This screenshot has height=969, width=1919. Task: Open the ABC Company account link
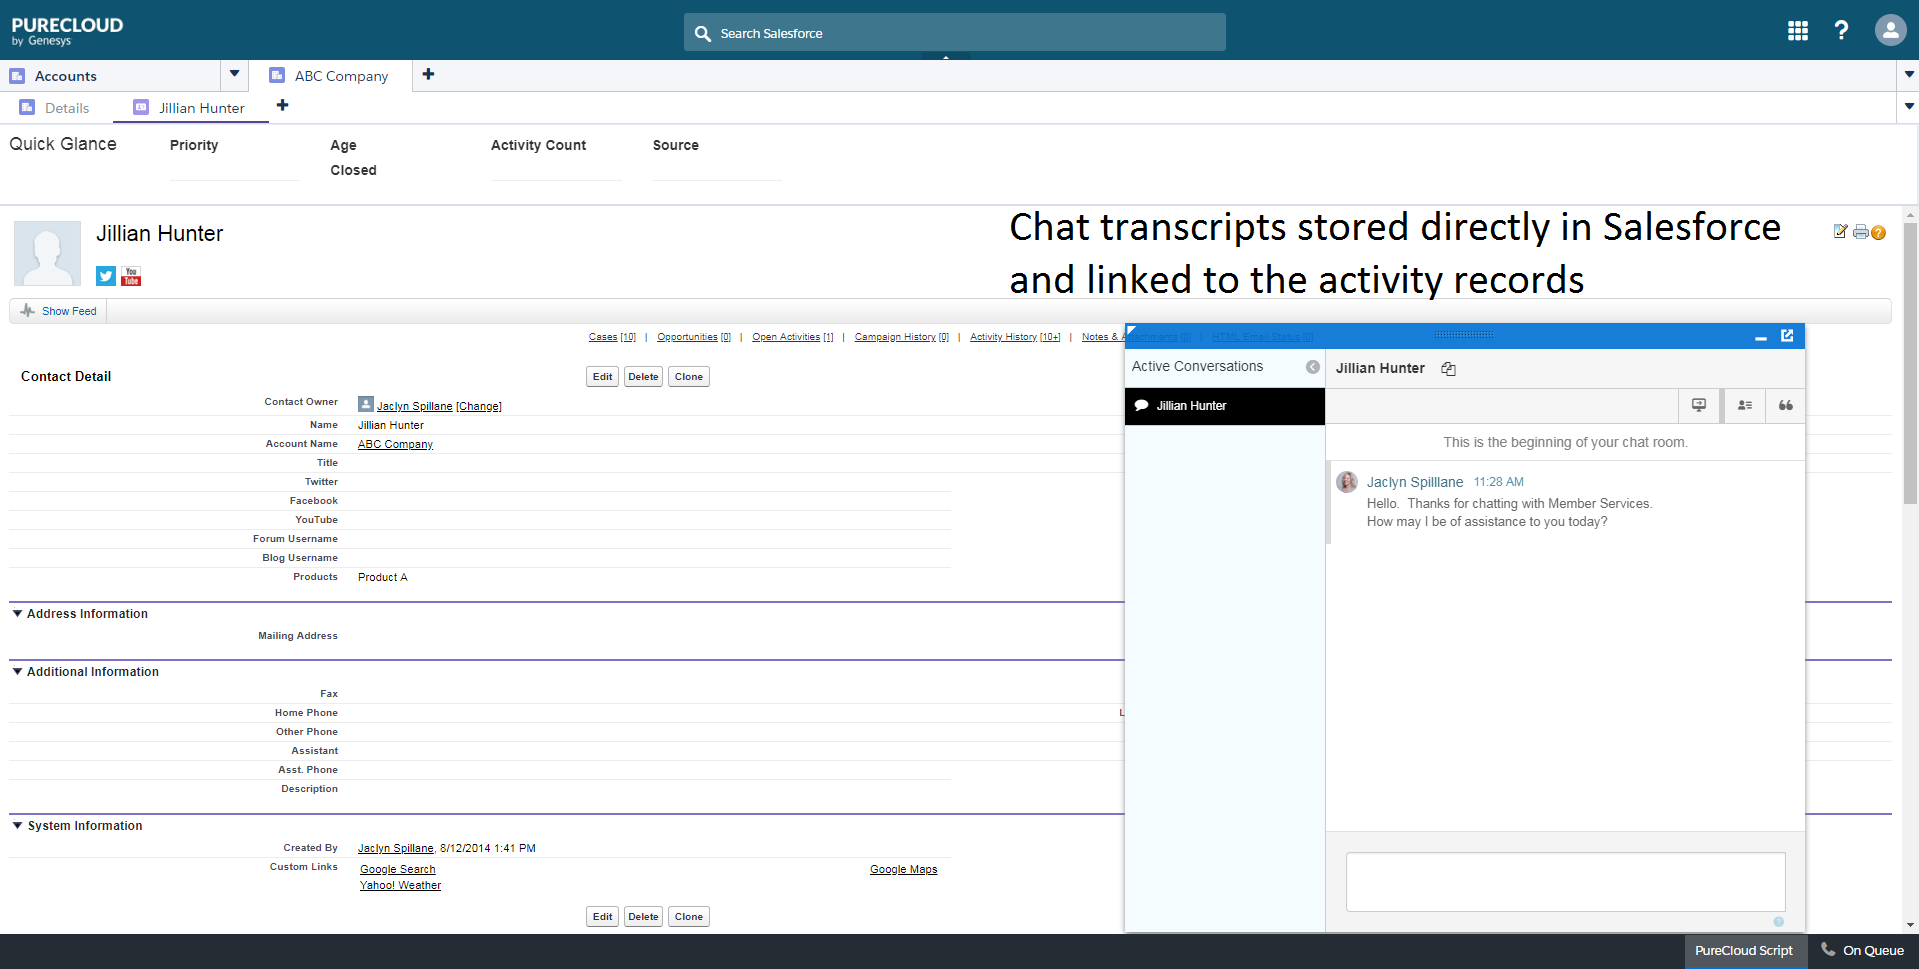[x=395, y=444]
